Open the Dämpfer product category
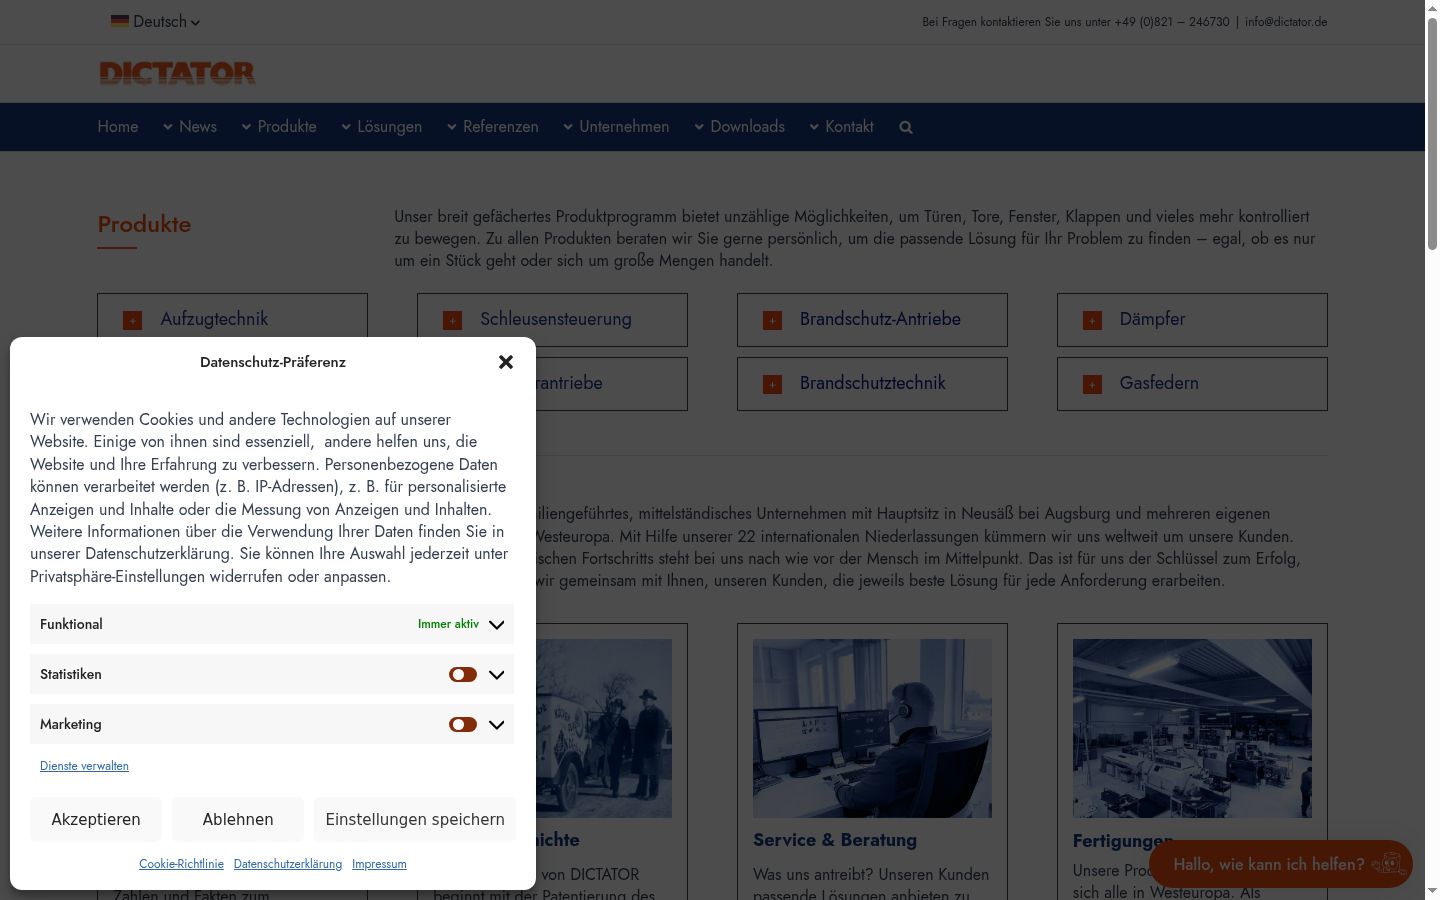Image resolution: width=1440 pixels, height=900 pixels. tap(1192, 320)
